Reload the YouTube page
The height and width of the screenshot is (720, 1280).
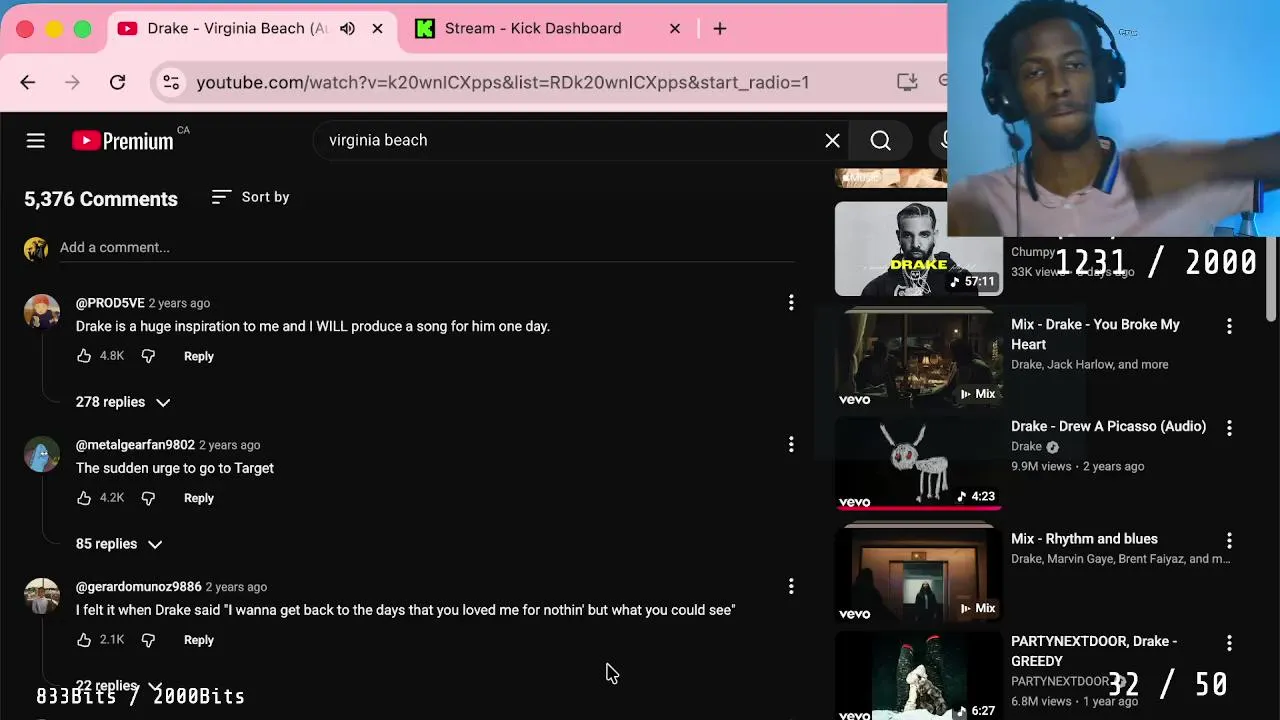(117, 82)
